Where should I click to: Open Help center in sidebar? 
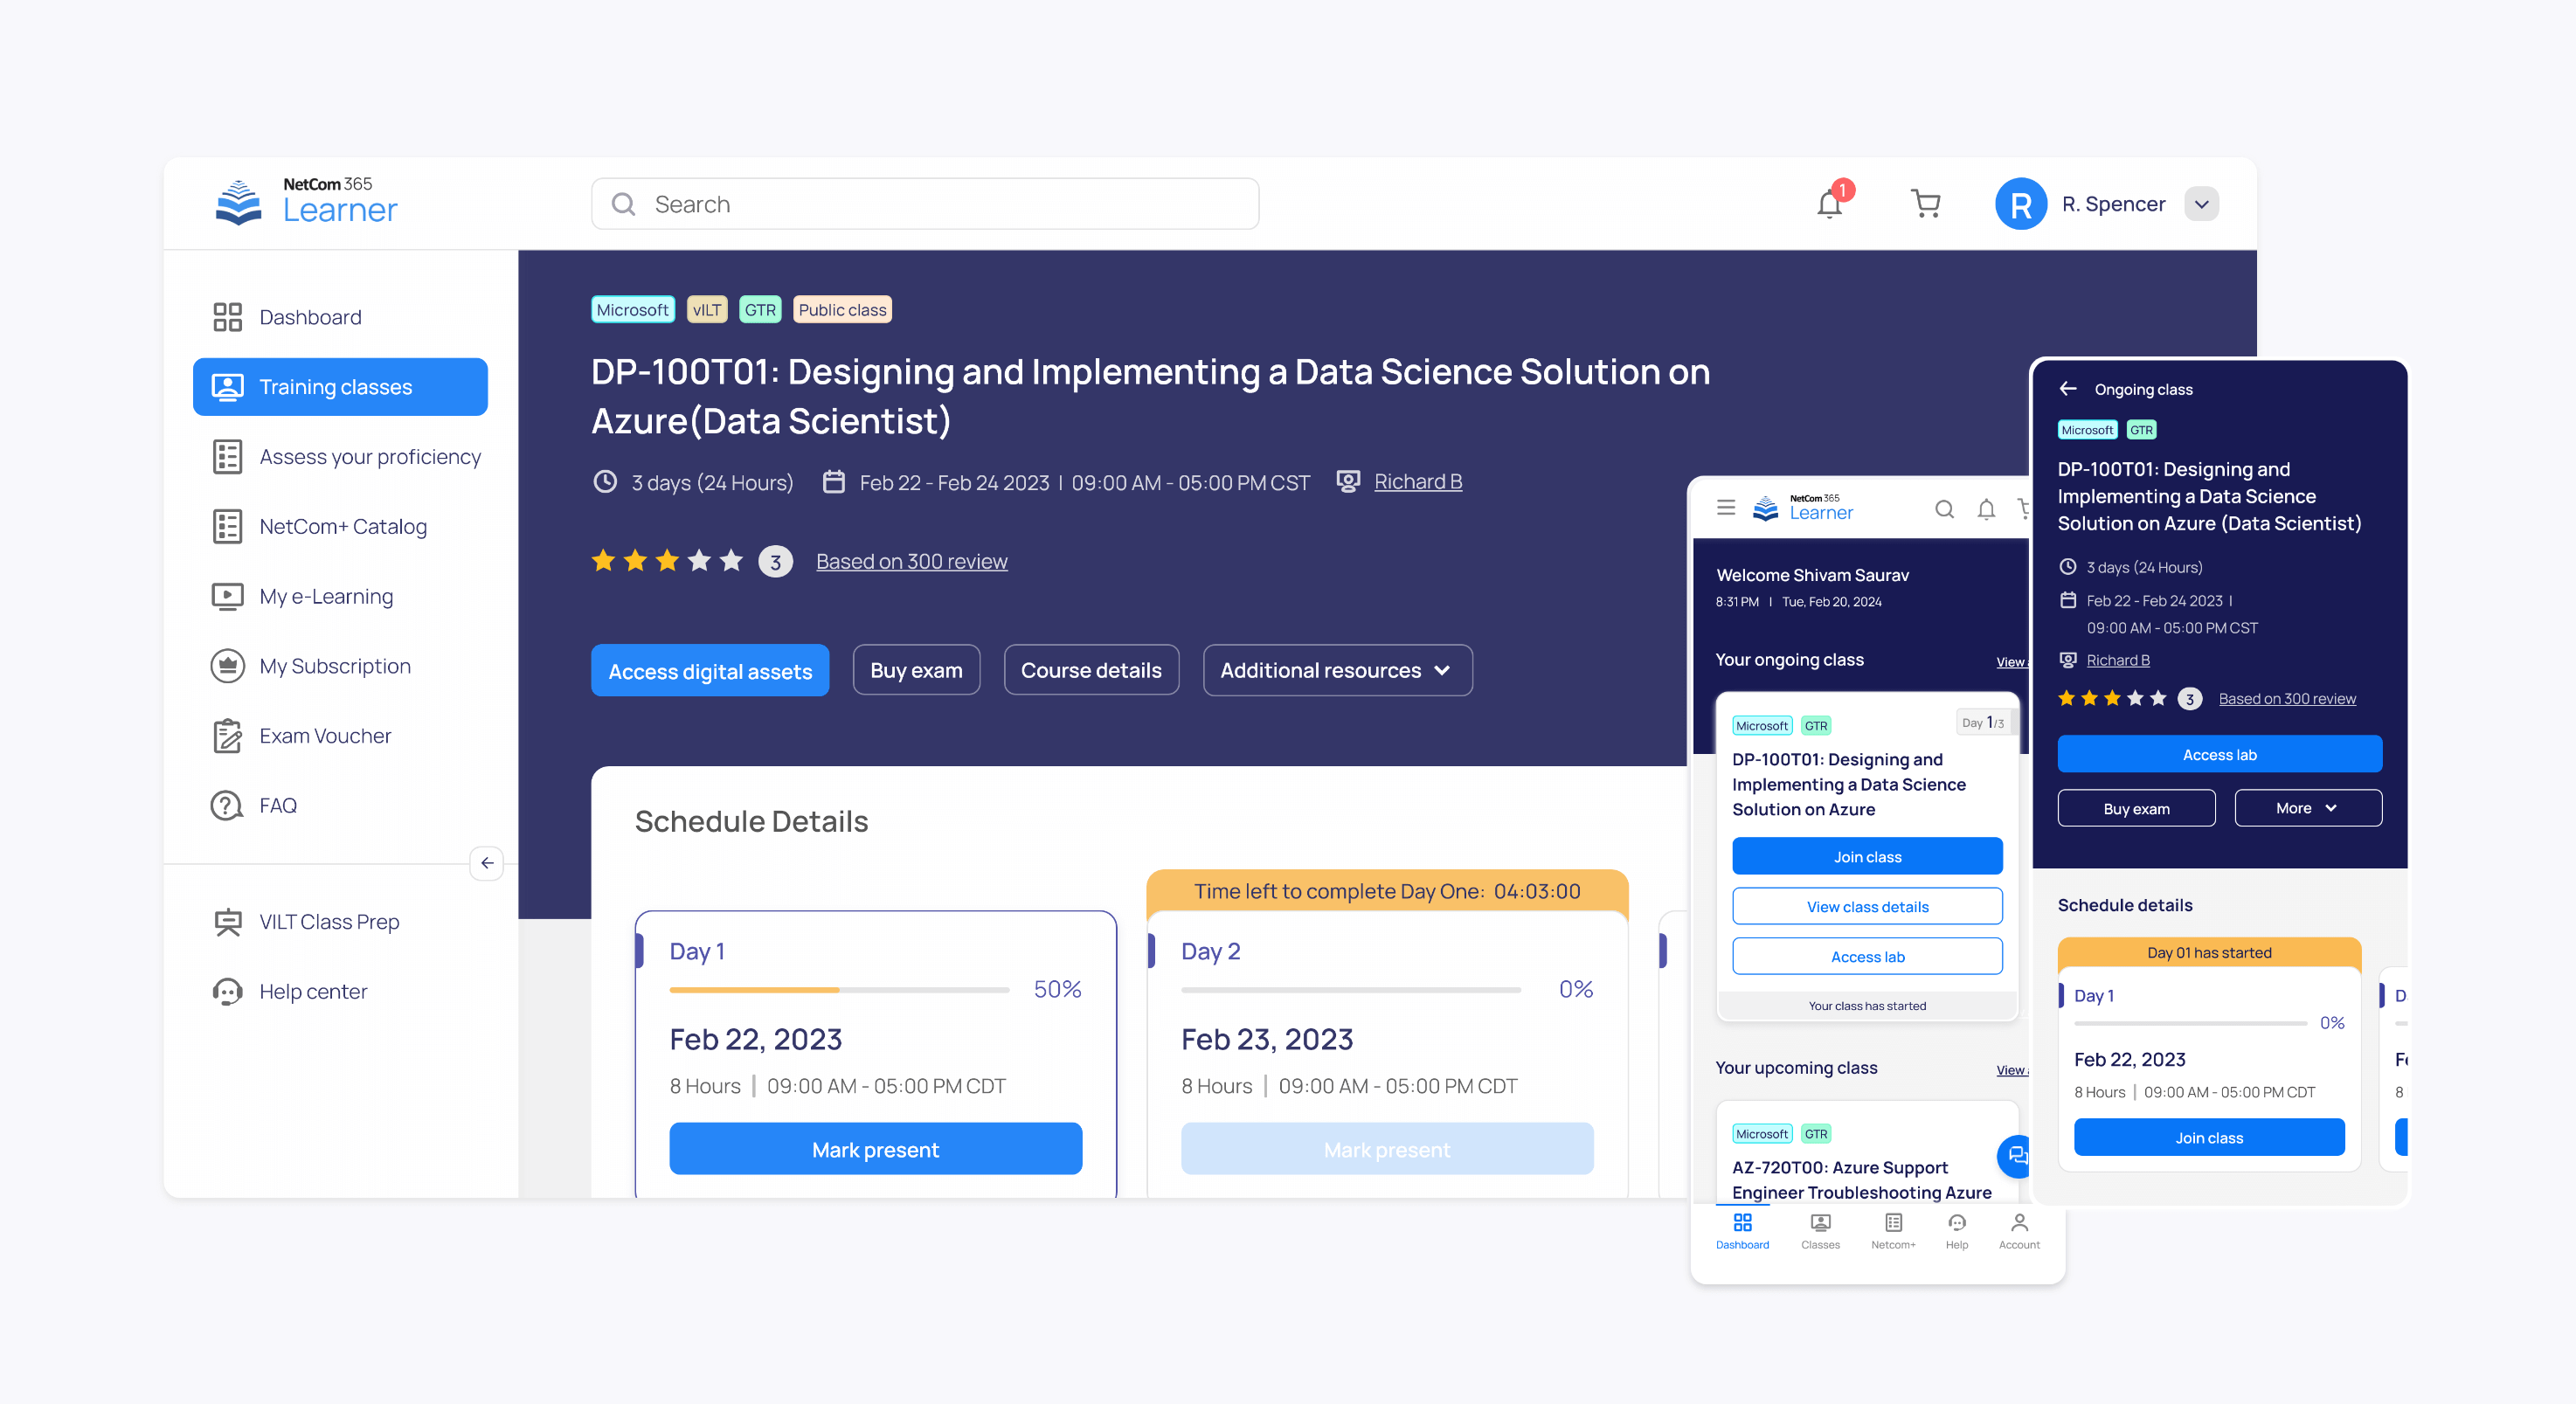[340, 991]
